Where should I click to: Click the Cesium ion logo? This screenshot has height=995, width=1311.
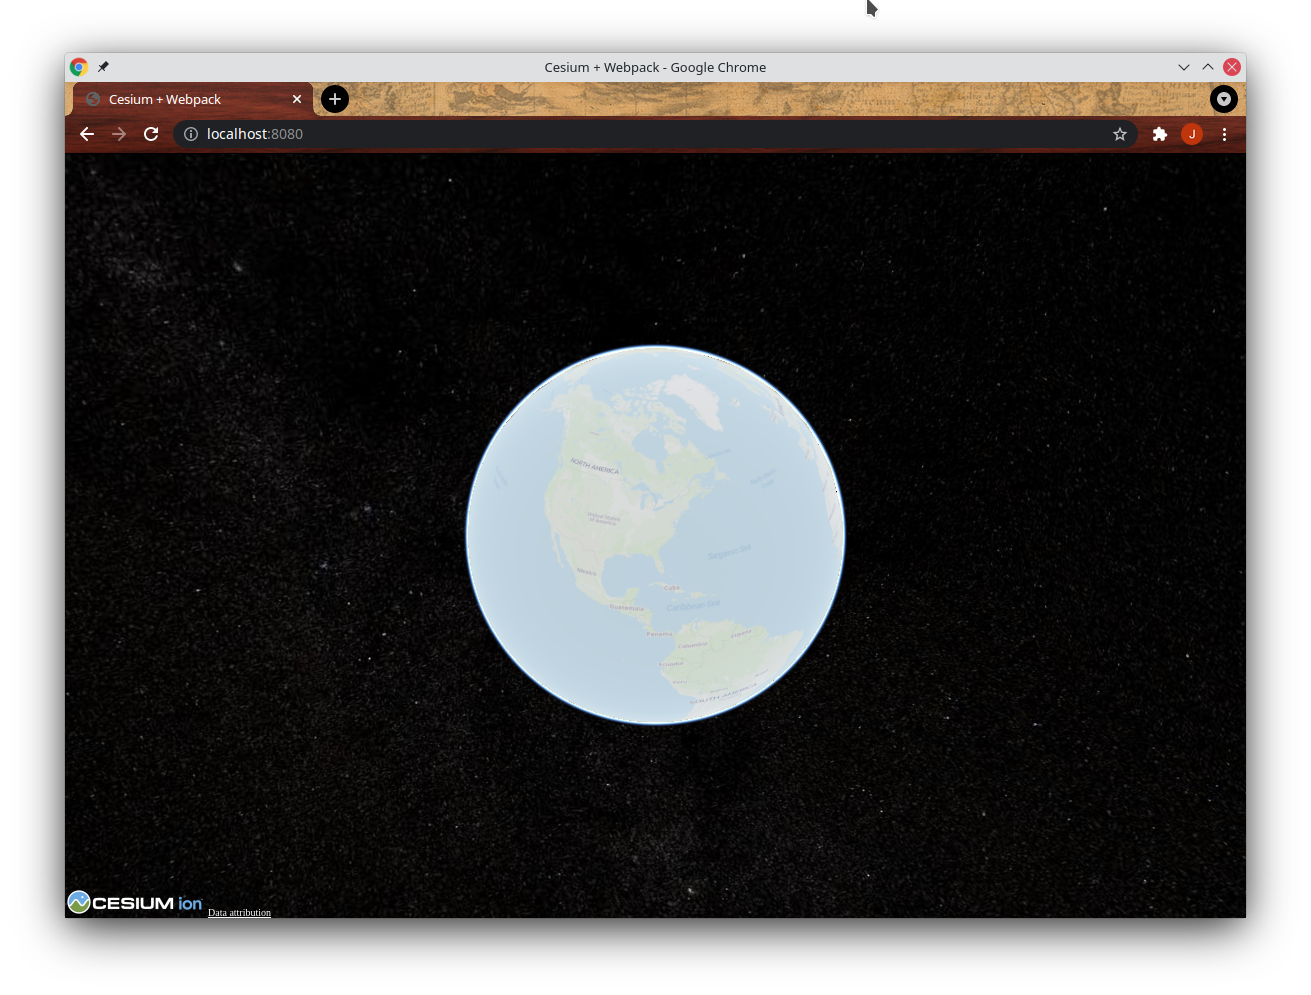point(135,902)
